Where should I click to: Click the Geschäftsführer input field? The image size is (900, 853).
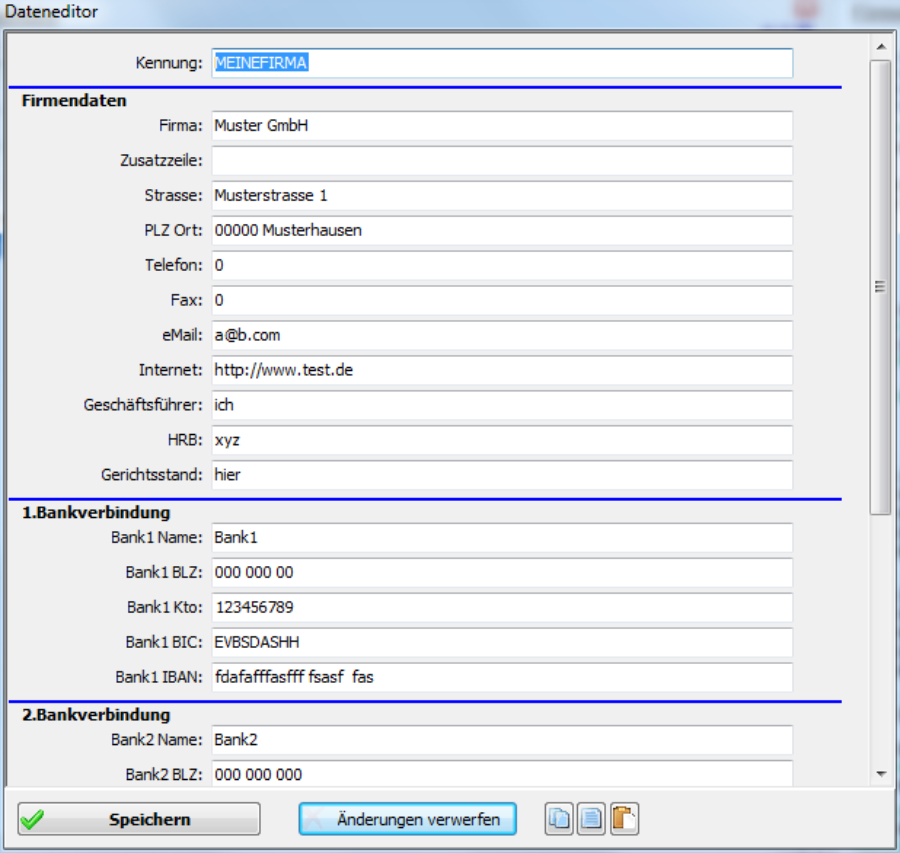tap(502, 406)
